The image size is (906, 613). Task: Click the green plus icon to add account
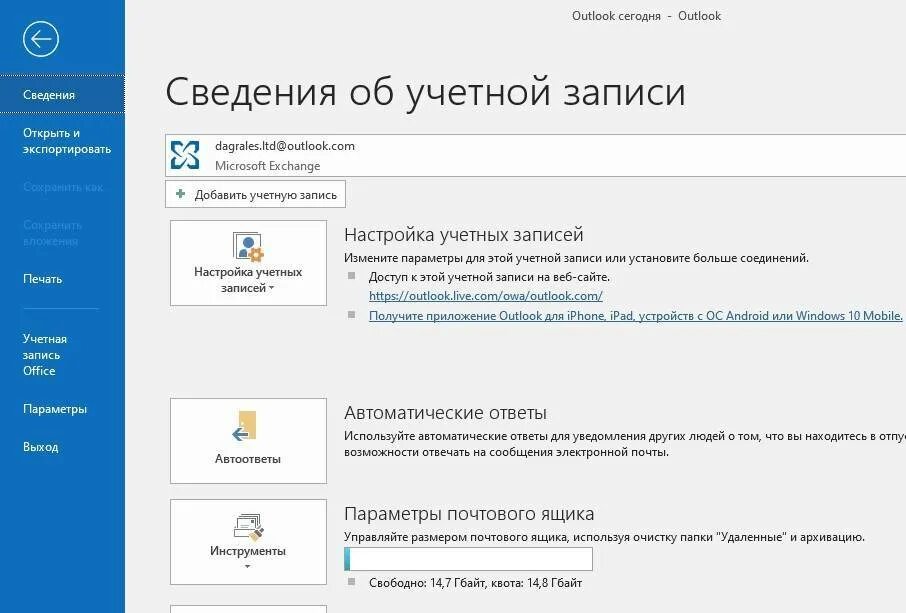[x=180, y=194]
